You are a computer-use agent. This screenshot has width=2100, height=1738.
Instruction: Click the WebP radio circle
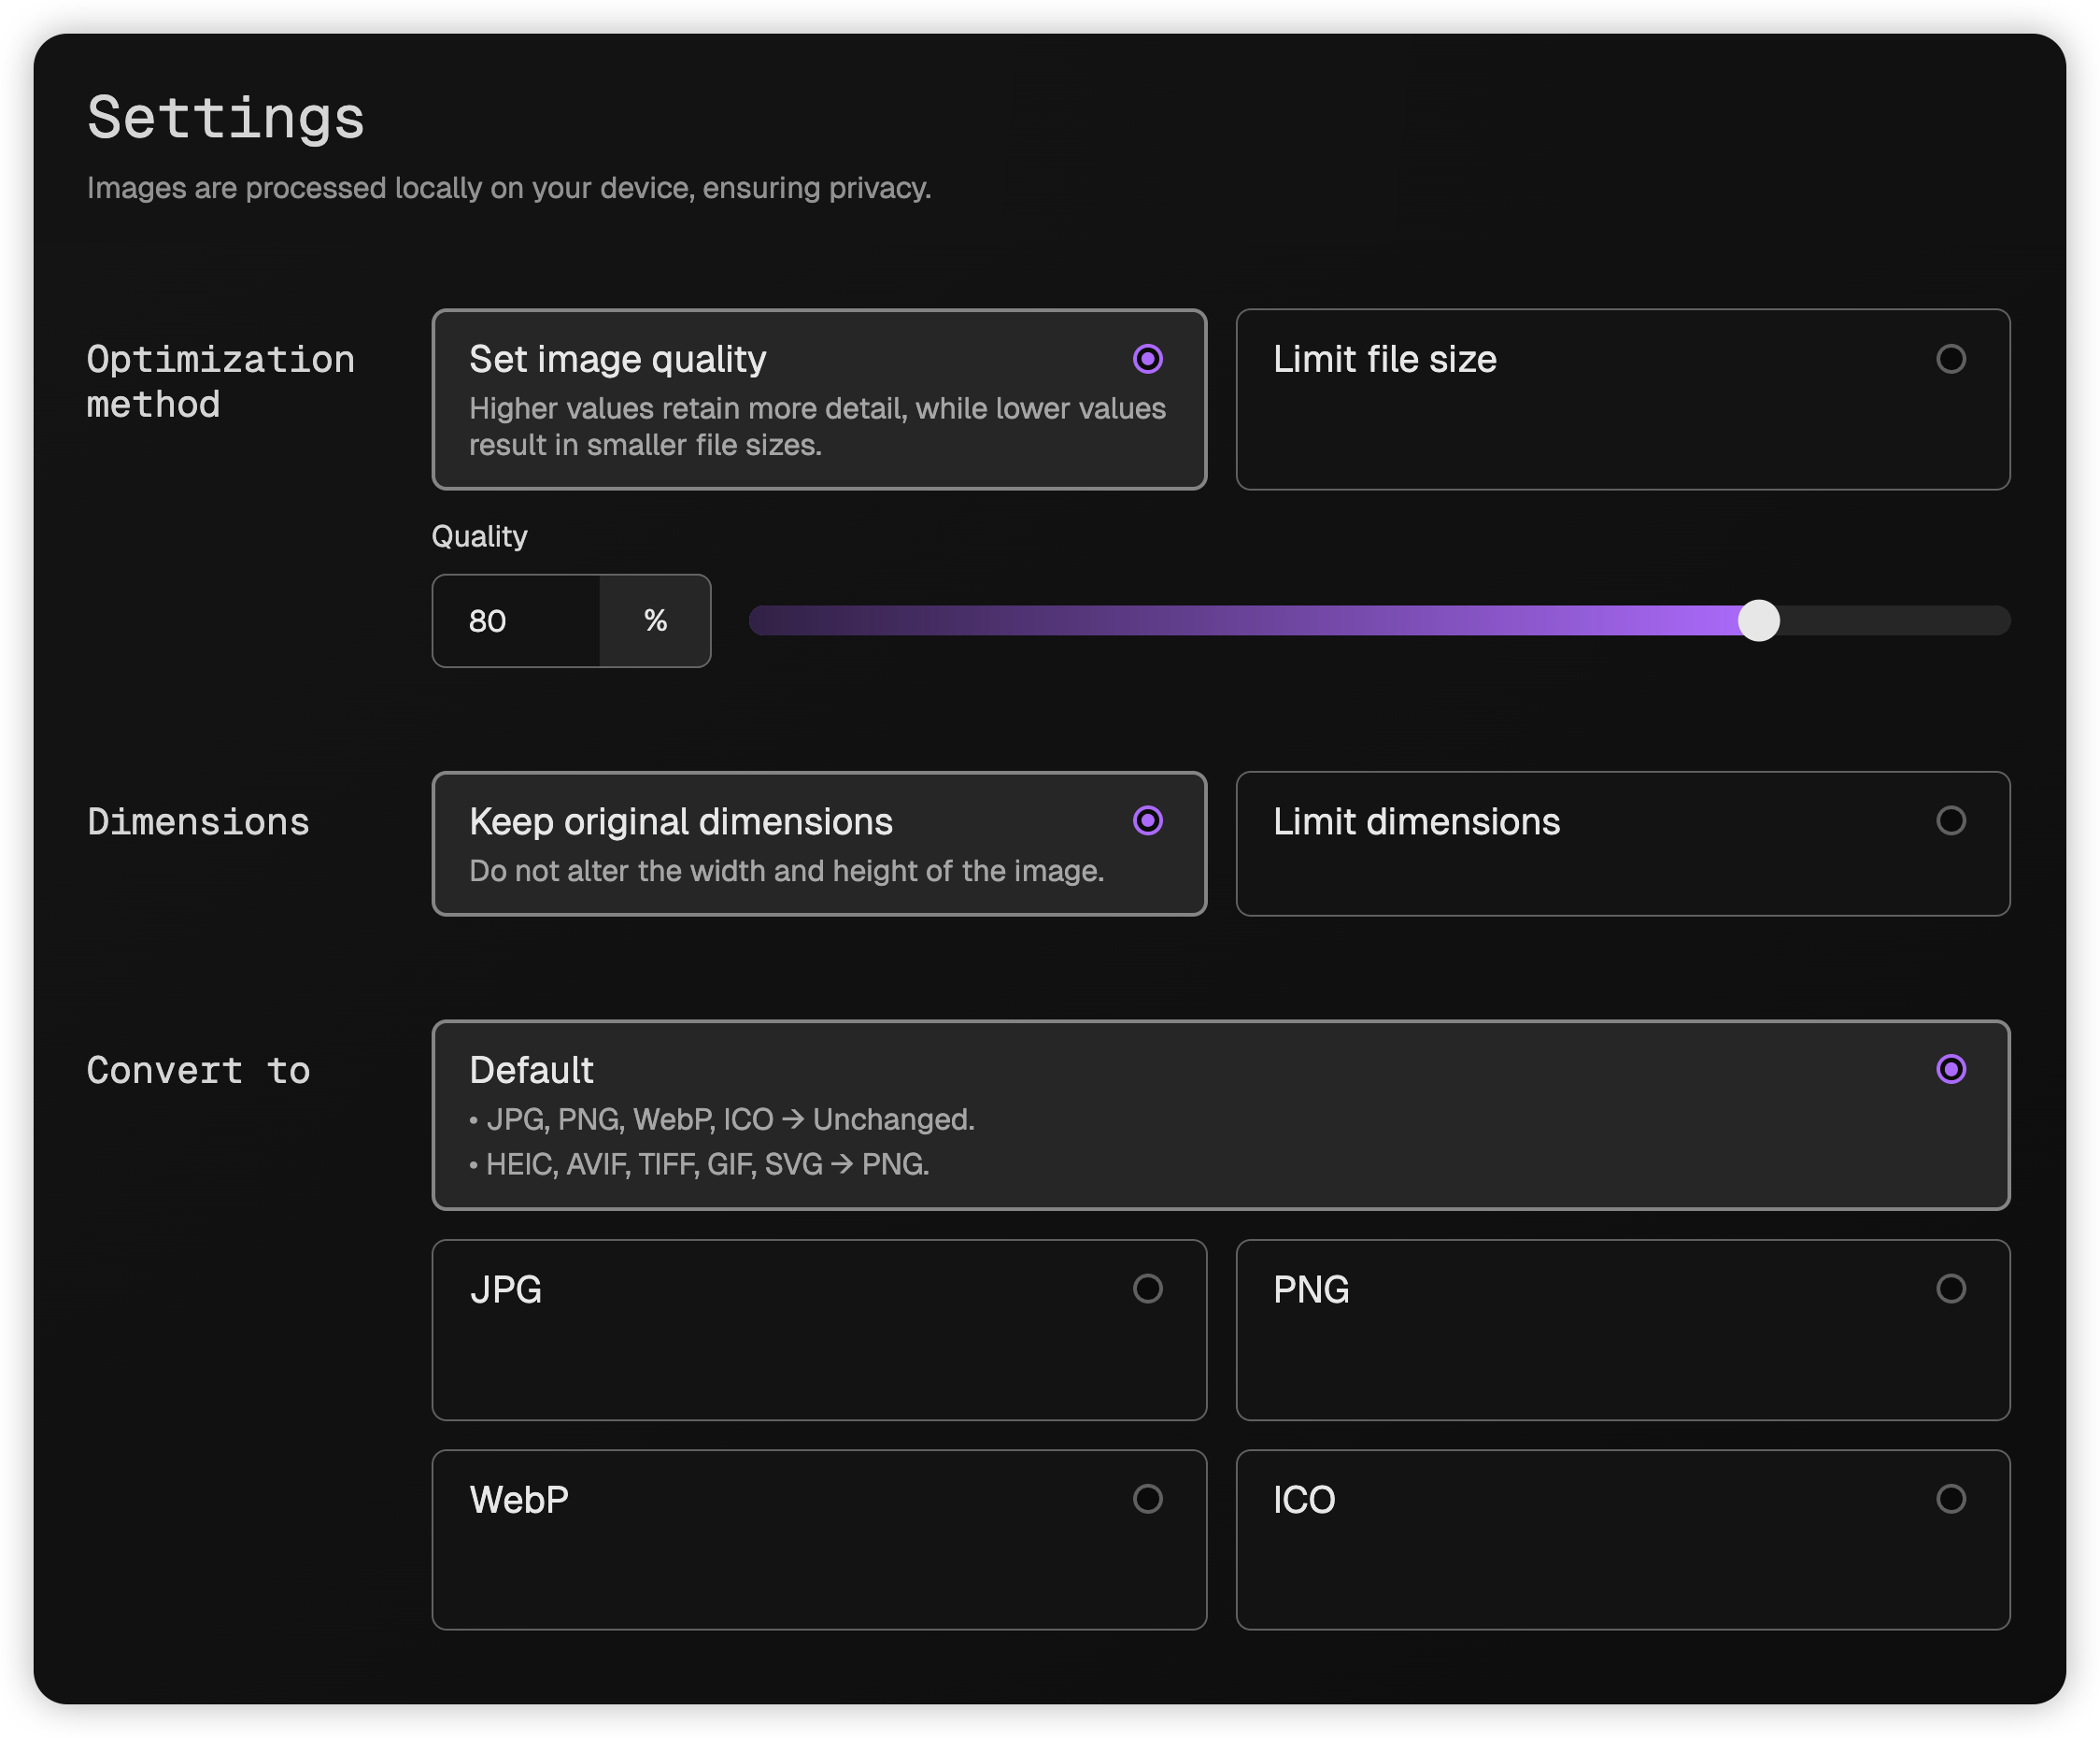[1147, 1499]
